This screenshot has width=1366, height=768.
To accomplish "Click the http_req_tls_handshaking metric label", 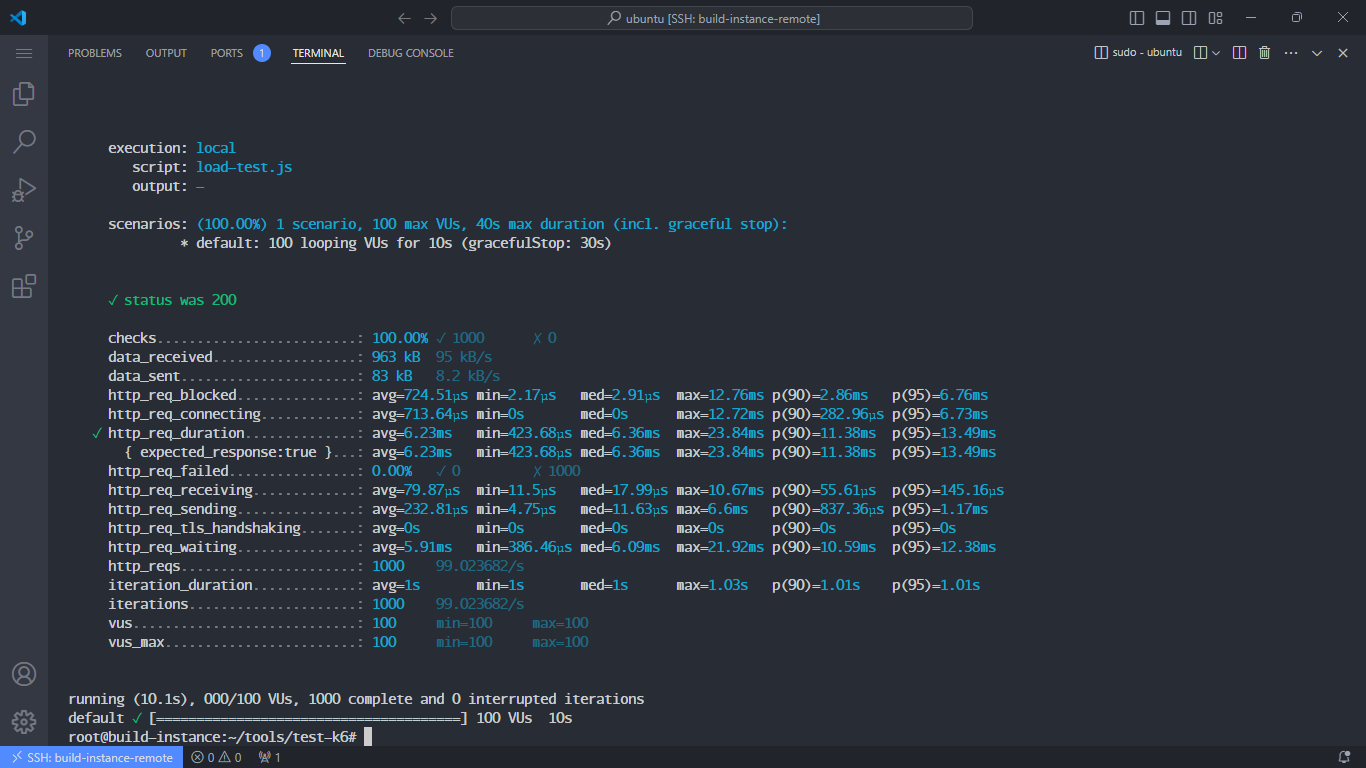I will tap(204, 528).
